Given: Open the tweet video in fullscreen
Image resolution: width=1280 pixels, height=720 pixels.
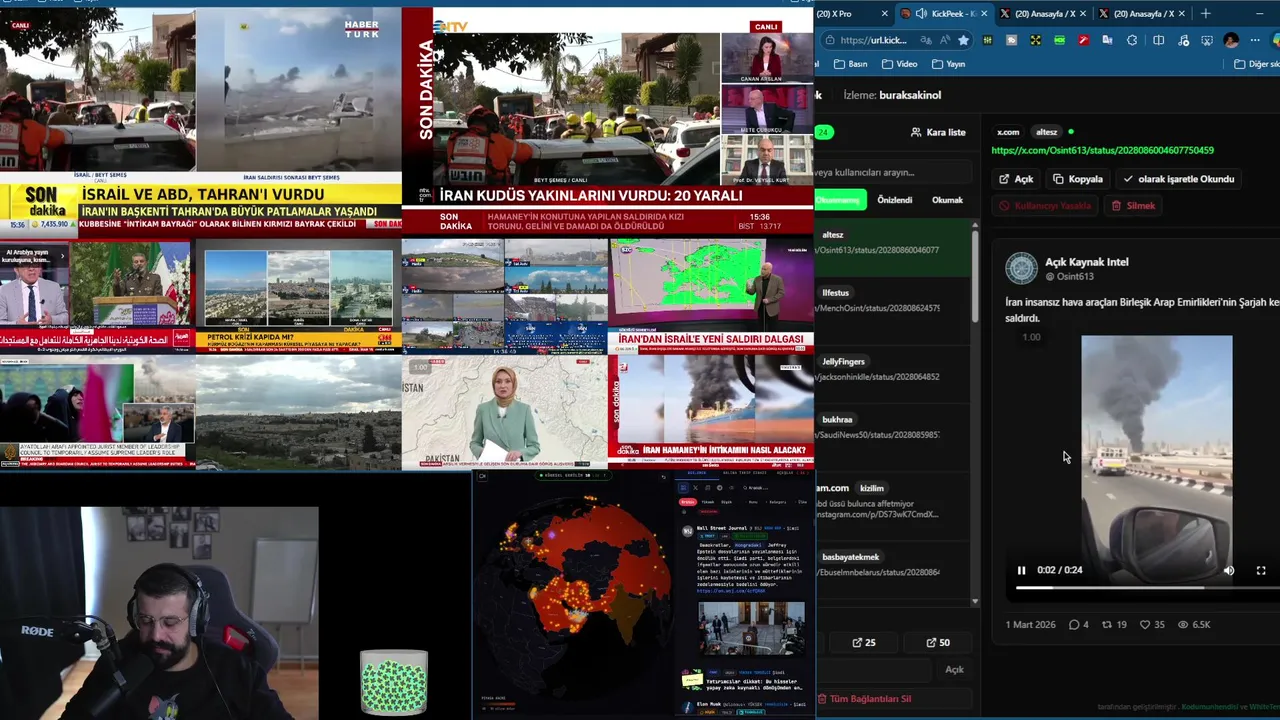Looking at the screenshot, I should click(x=1261, y=570).
